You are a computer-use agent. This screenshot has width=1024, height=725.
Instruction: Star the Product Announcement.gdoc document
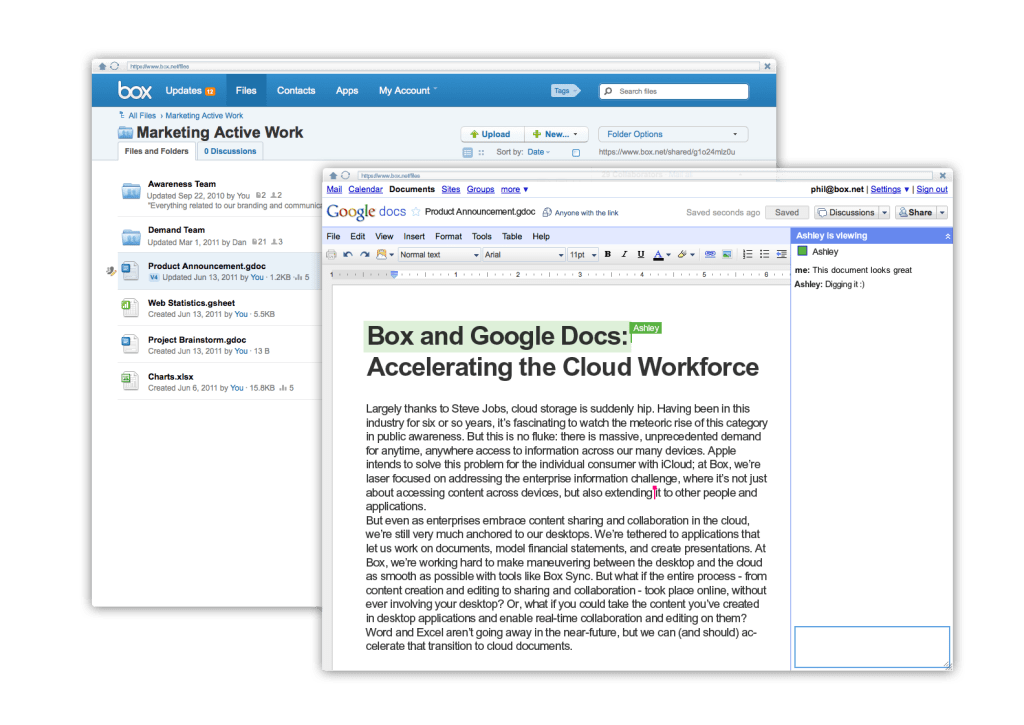pyautogui.click(x=415, y=212)
